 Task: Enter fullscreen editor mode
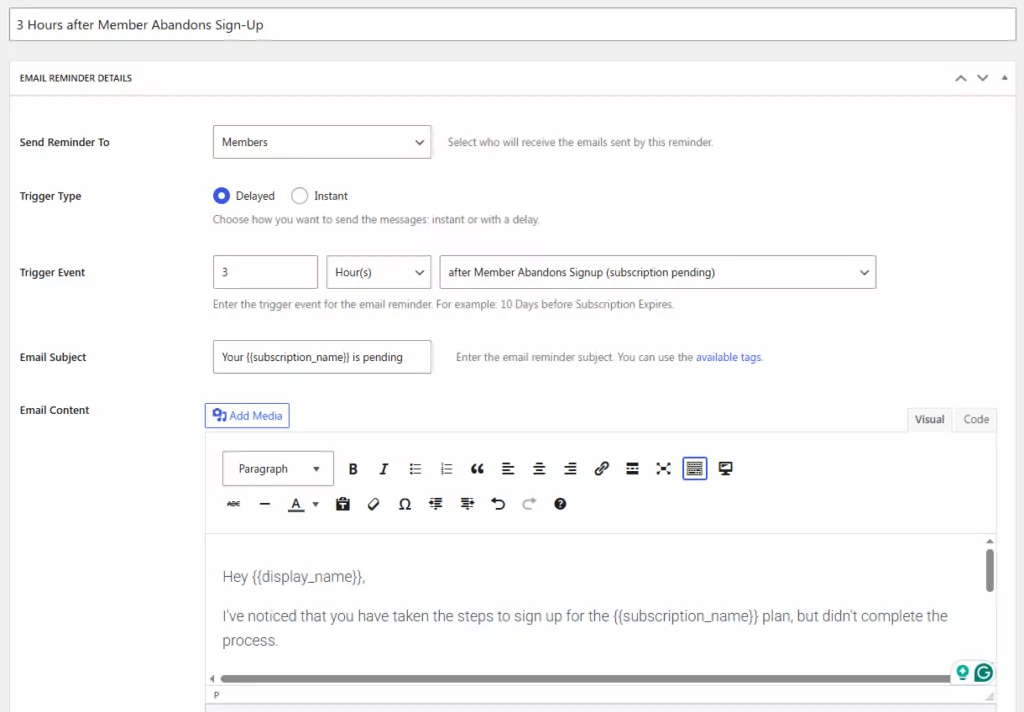663,469
